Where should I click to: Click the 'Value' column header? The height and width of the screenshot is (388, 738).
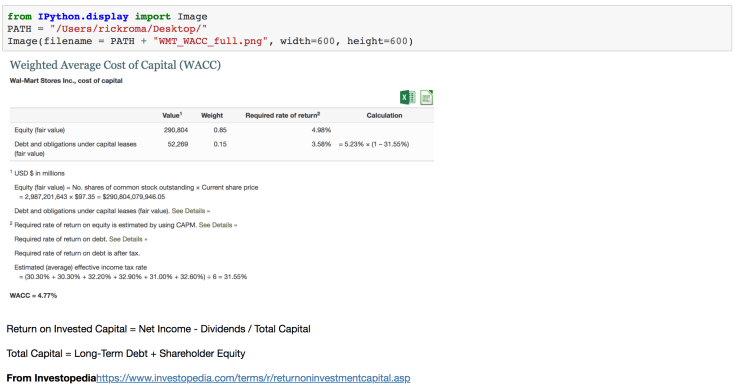tap(172, 115)
